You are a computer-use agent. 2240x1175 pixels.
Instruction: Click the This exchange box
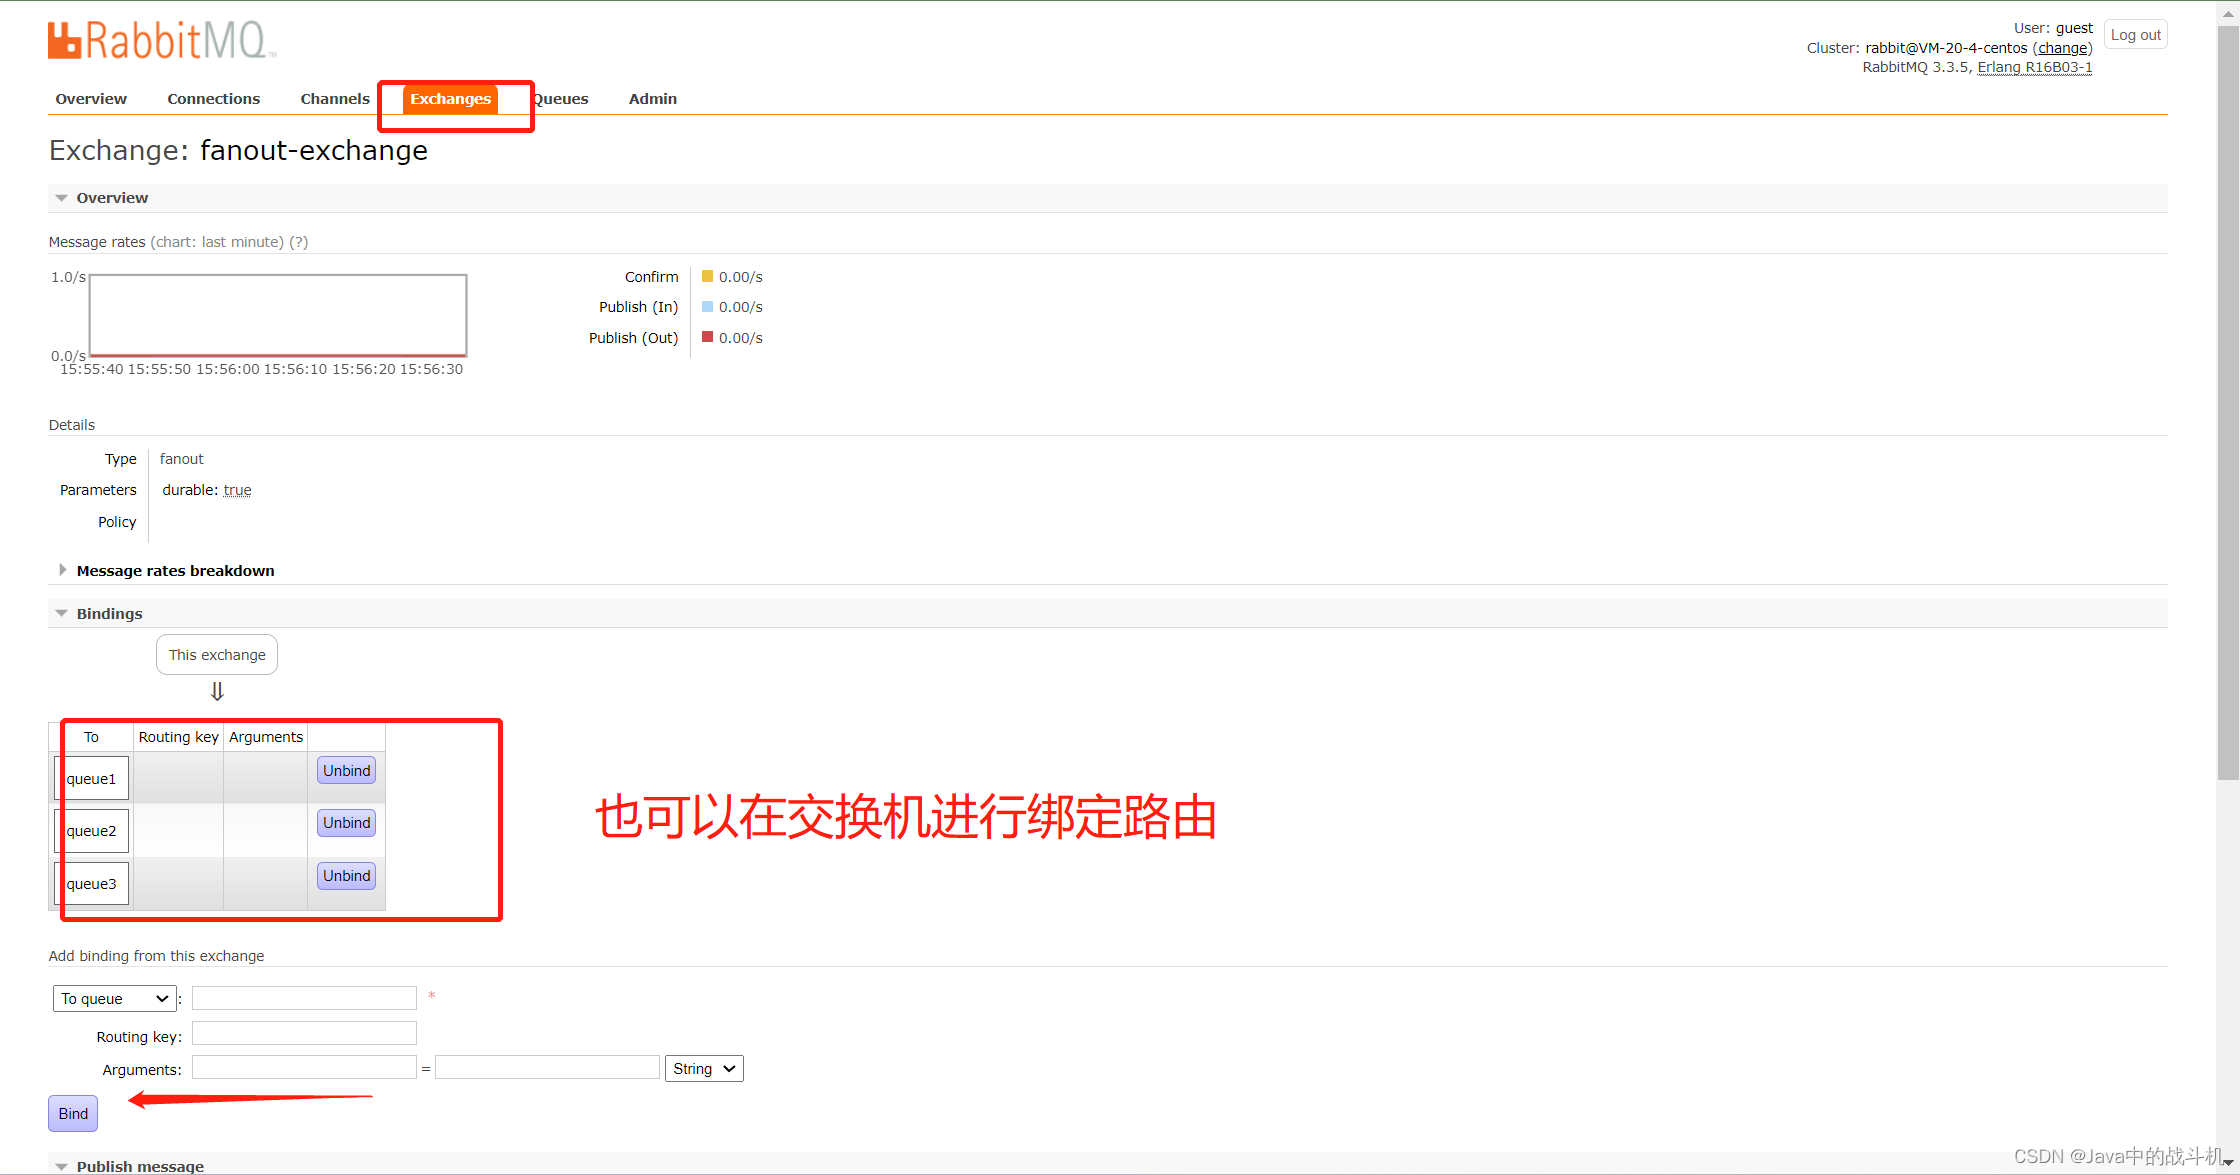coord(217,655)
